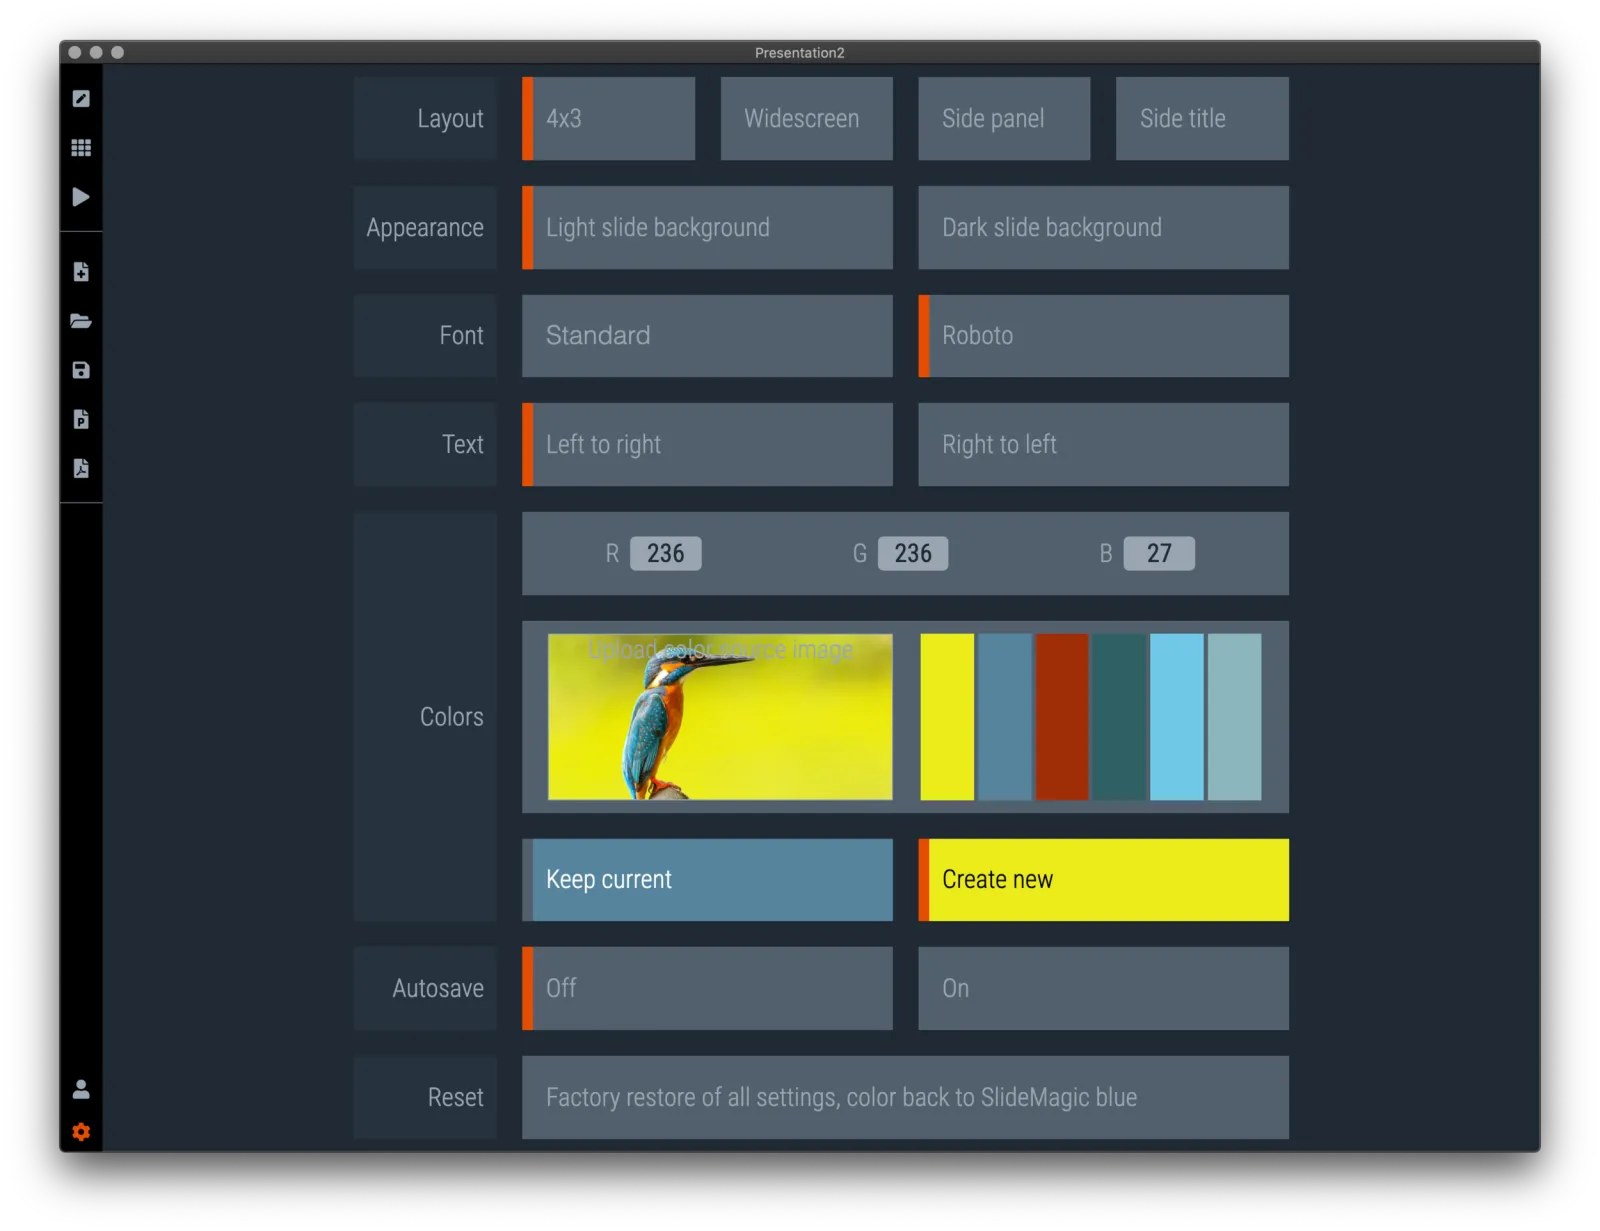Open the slide edit view icon
Image resolution: width=1600 pixels, height=1231 pixels.
click(81, 98)
